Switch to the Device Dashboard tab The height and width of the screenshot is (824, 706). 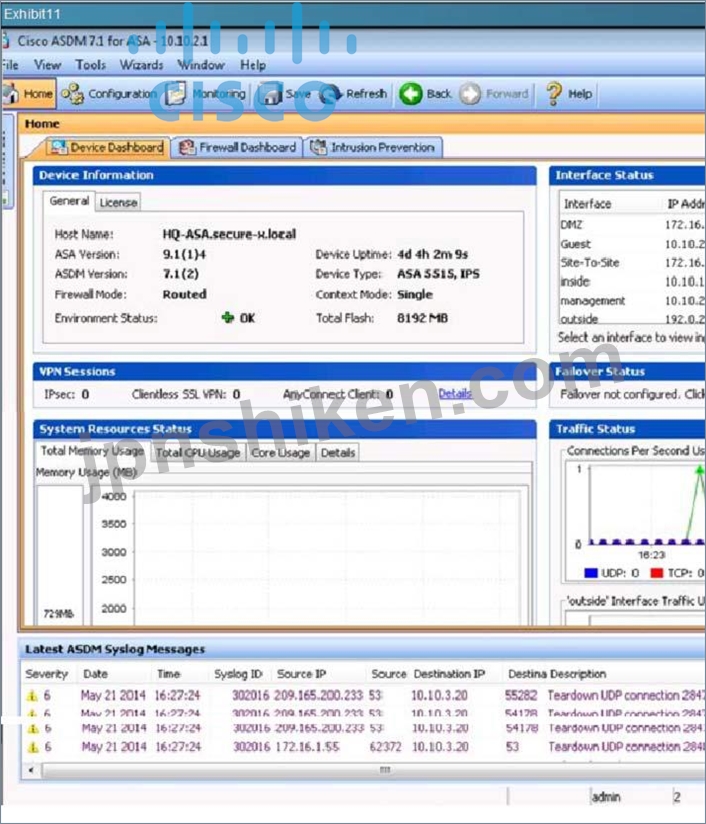tap(108, 147)
